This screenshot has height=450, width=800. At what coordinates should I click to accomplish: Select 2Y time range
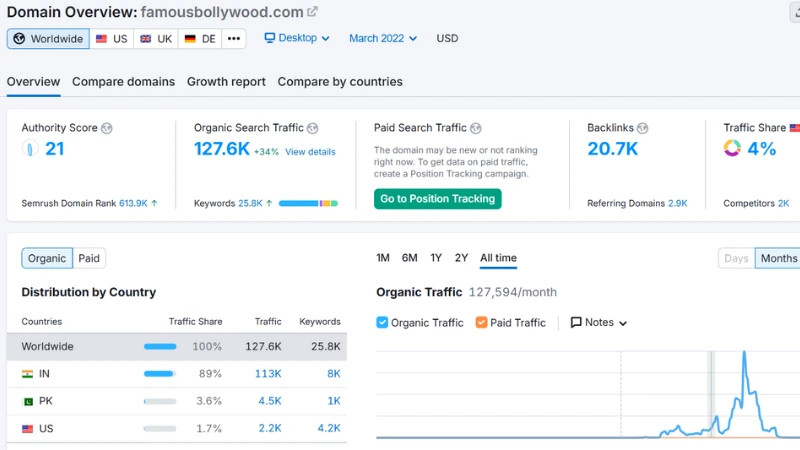tap(461, 258)
